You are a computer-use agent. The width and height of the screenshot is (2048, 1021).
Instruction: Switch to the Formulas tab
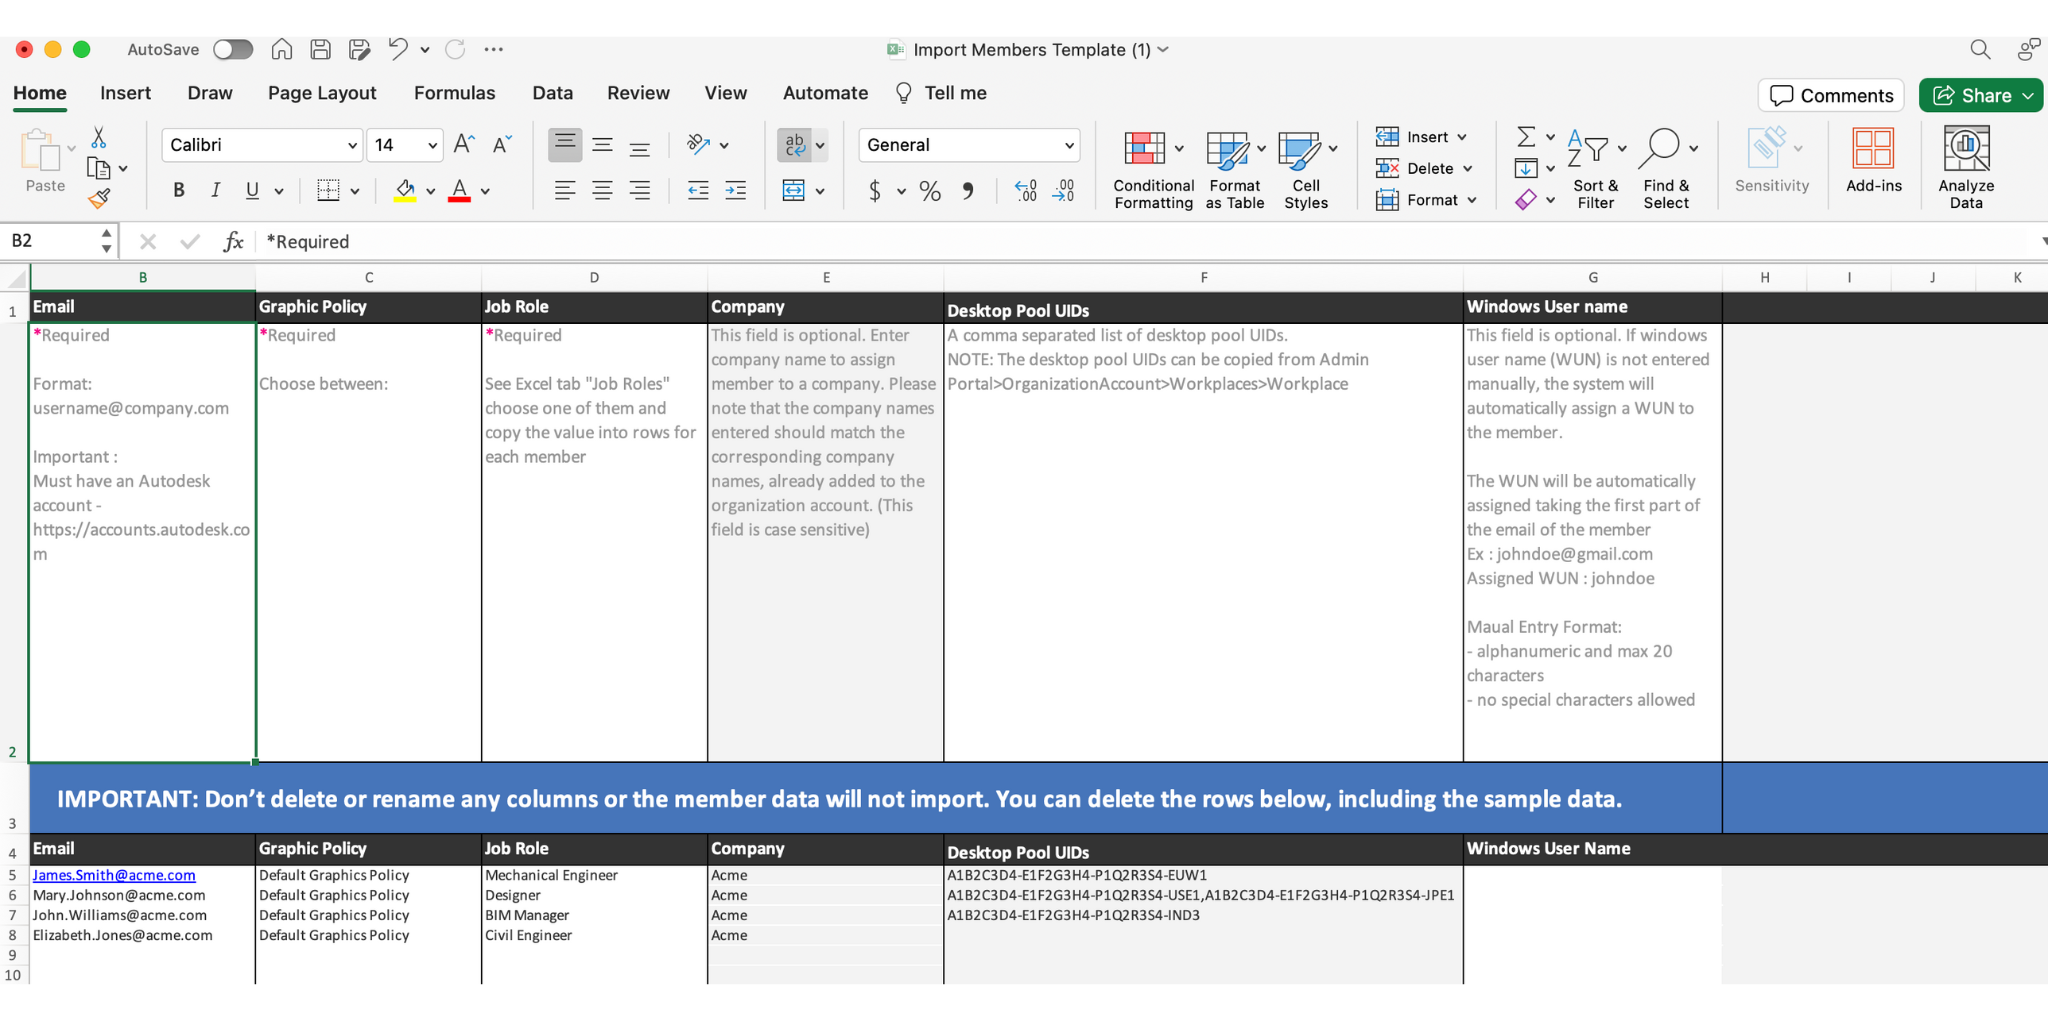click(x=455, y=93)
